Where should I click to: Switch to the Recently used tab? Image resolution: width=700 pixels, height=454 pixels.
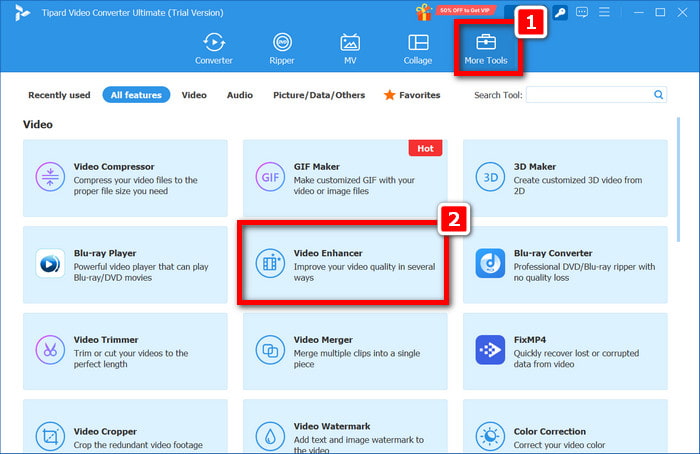coord(59,95)
